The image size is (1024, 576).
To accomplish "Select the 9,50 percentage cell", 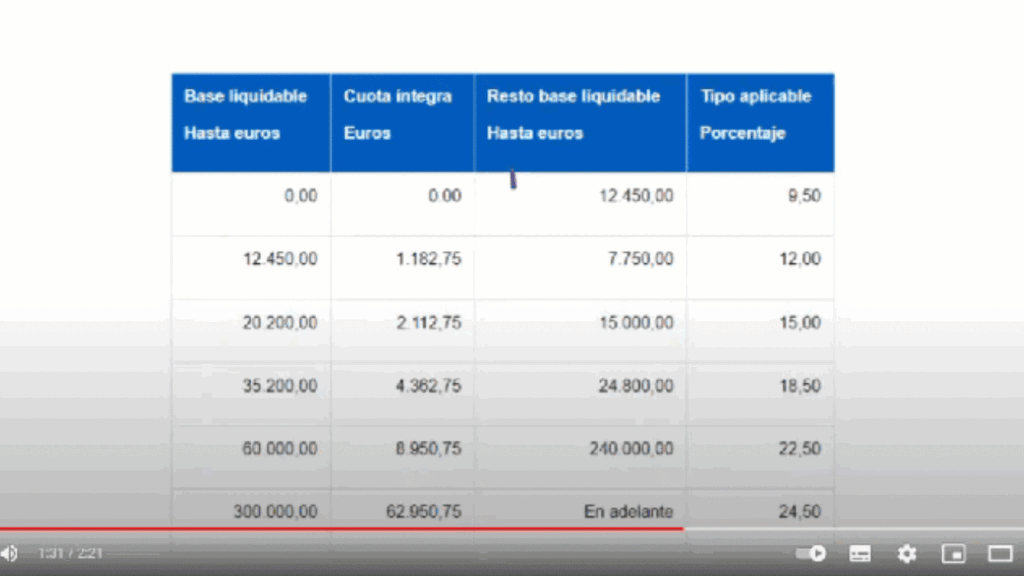I will pos(760,204).
